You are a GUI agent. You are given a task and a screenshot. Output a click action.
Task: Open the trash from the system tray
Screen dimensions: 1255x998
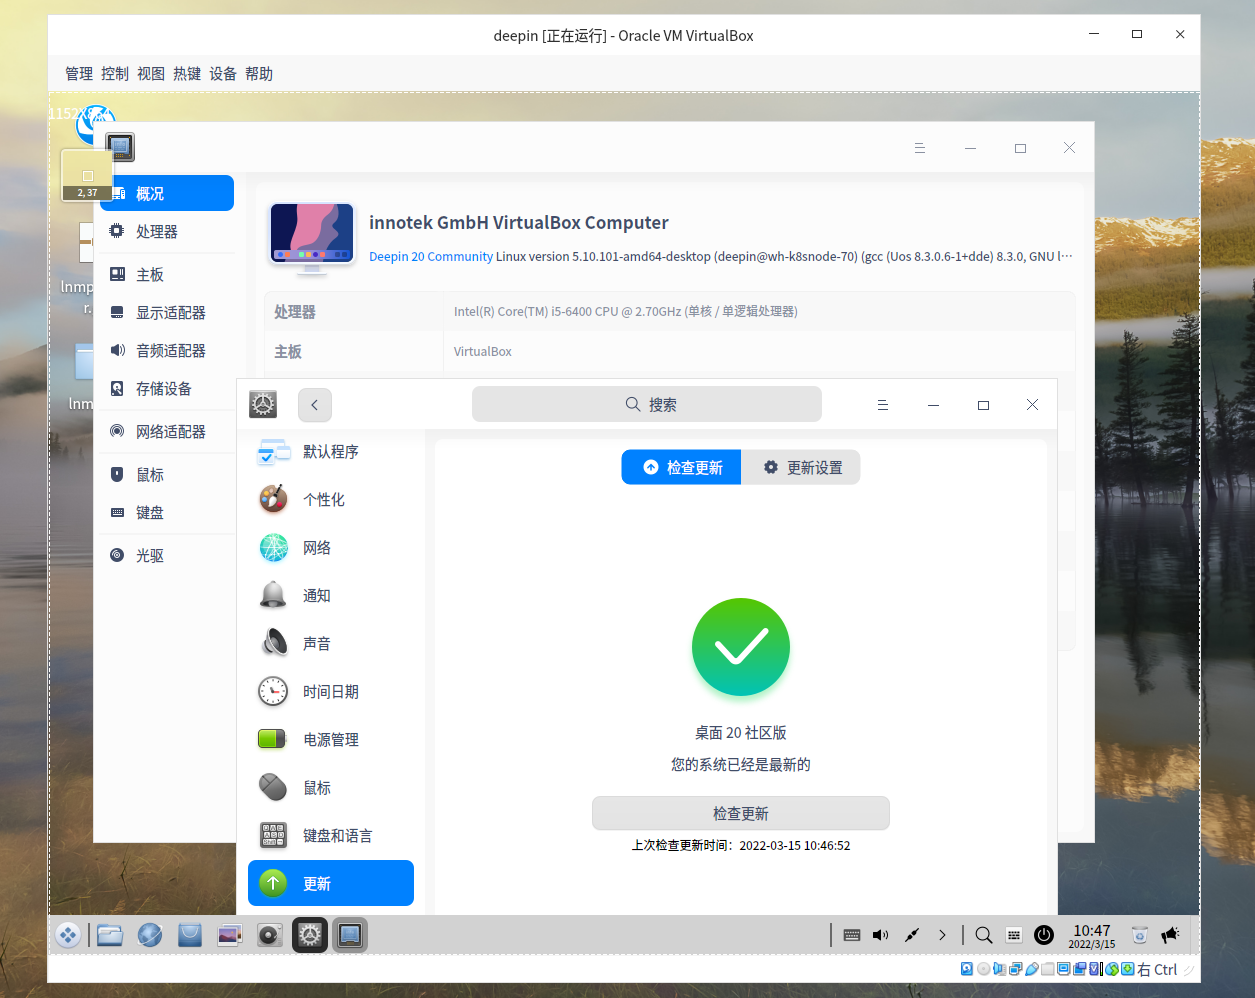click(1139, 935)
